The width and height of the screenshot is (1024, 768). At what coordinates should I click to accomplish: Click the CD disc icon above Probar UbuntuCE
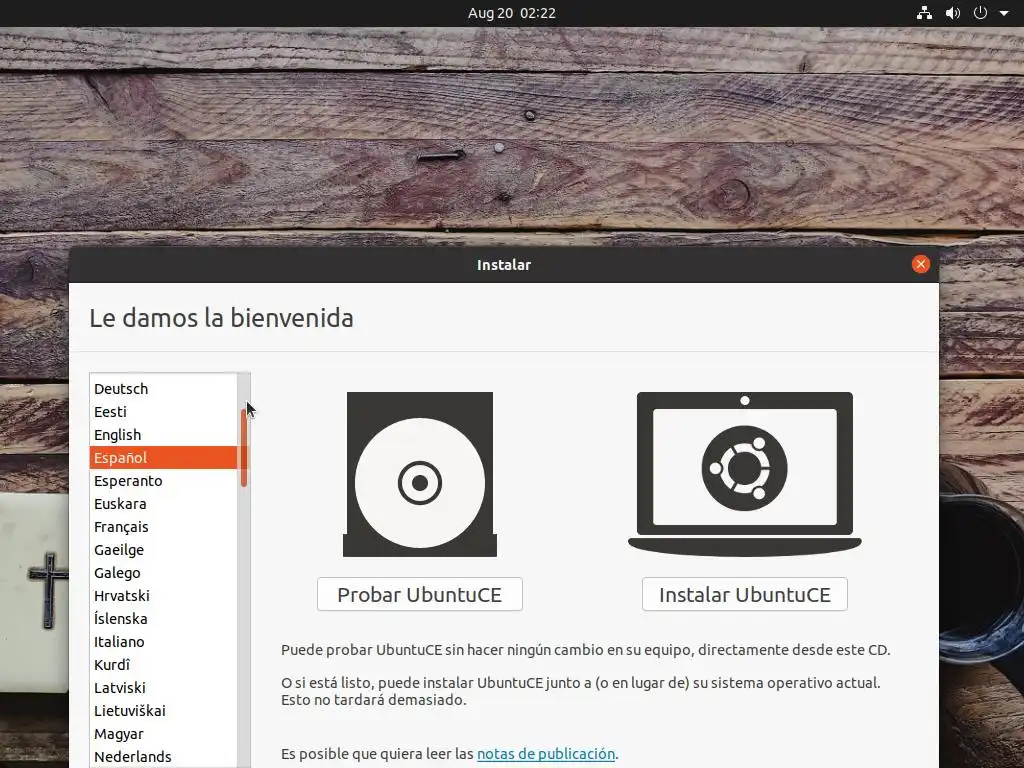[420, 474]
